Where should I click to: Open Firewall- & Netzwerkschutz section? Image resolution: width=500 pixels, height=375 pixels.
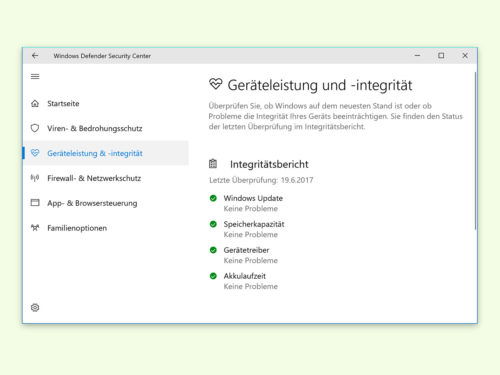coord(106,178)
